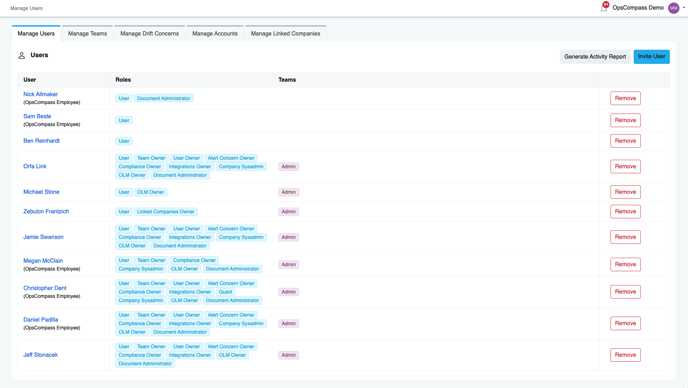Click Jeff Stonacek's Alert Concern Owner tag
The height and width of the screenshot is (388, 688).
(x=231, y=346)
